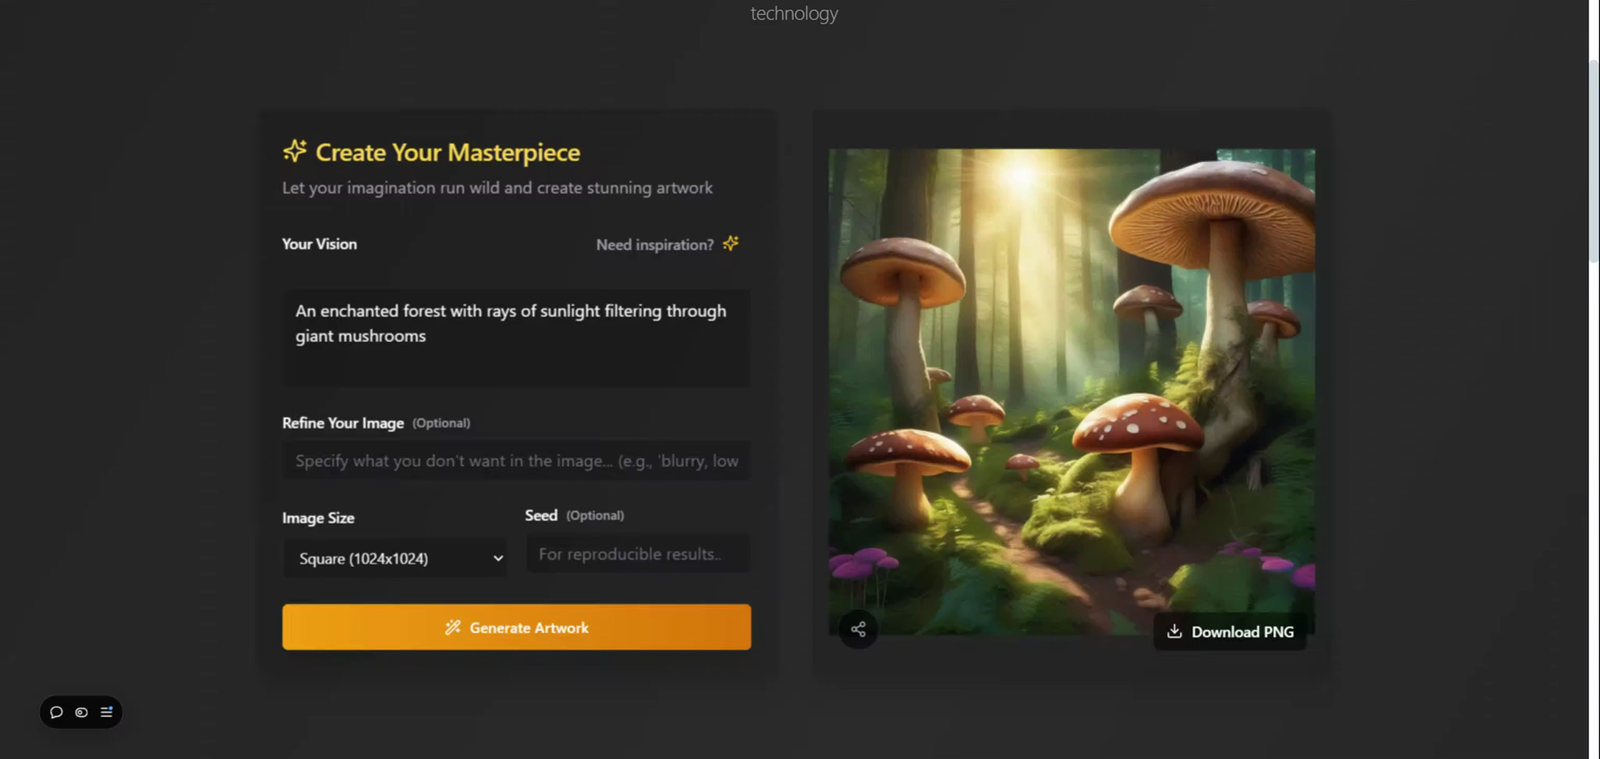Click the sparkle icon next to Need inspiration

(731, 244)
